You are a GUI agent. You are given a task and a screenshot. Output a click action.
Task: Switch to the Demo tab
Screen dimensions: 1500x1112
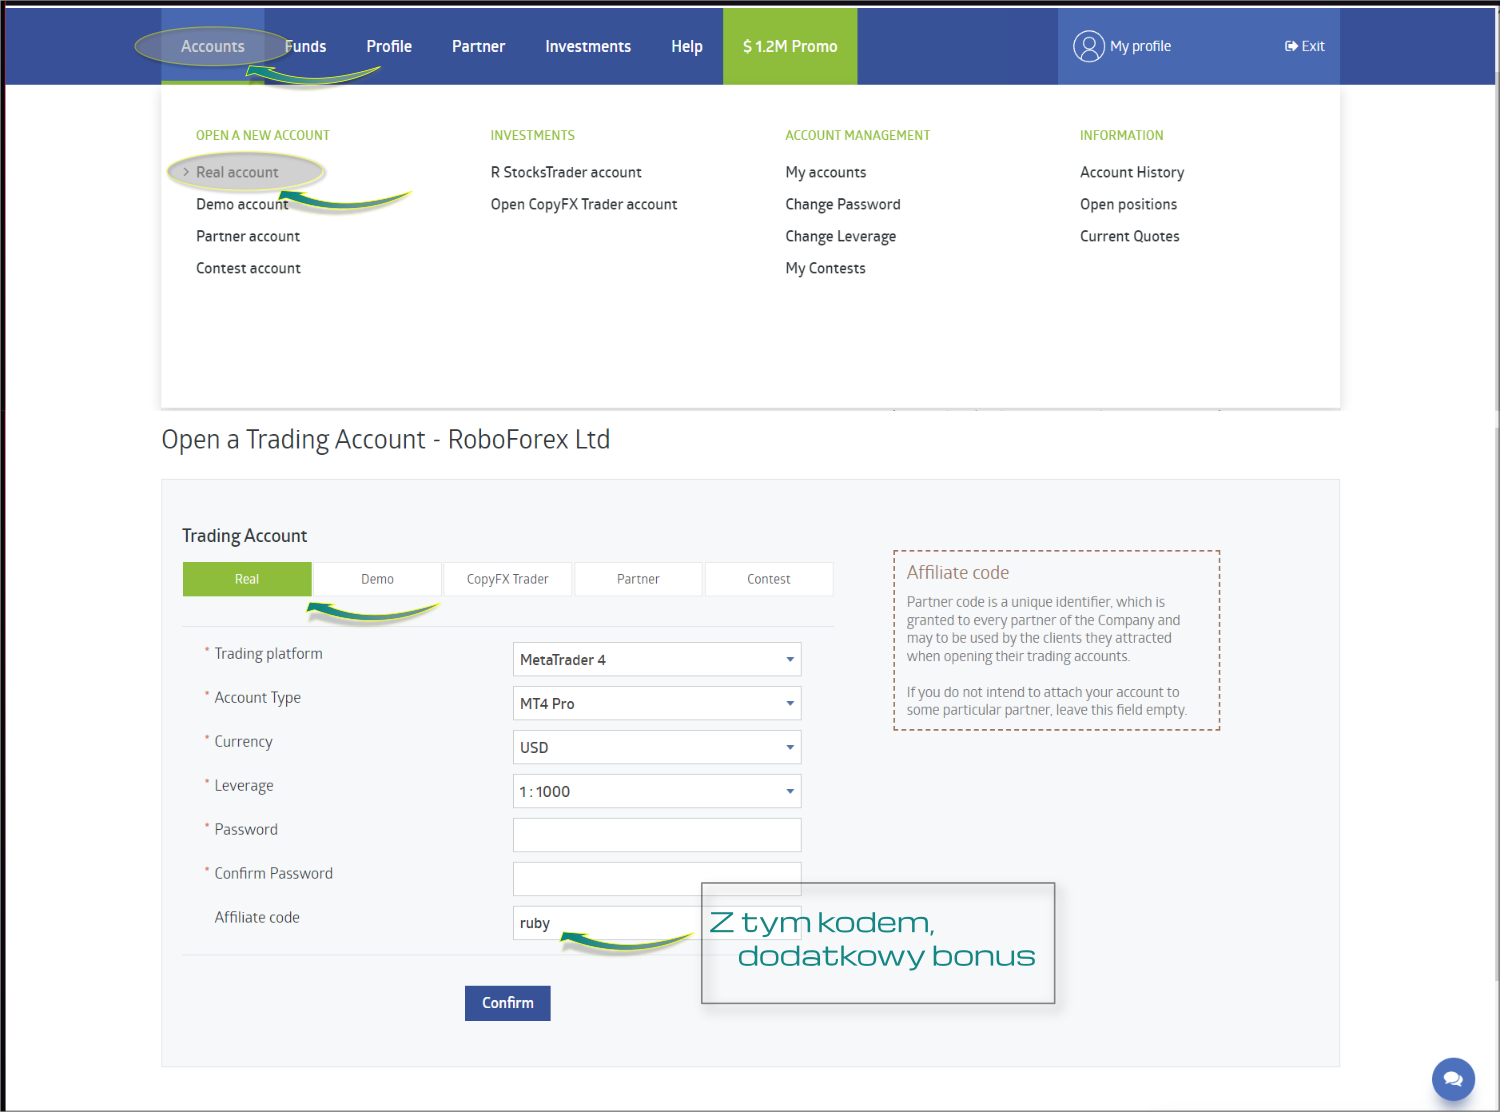coord(377,579)
